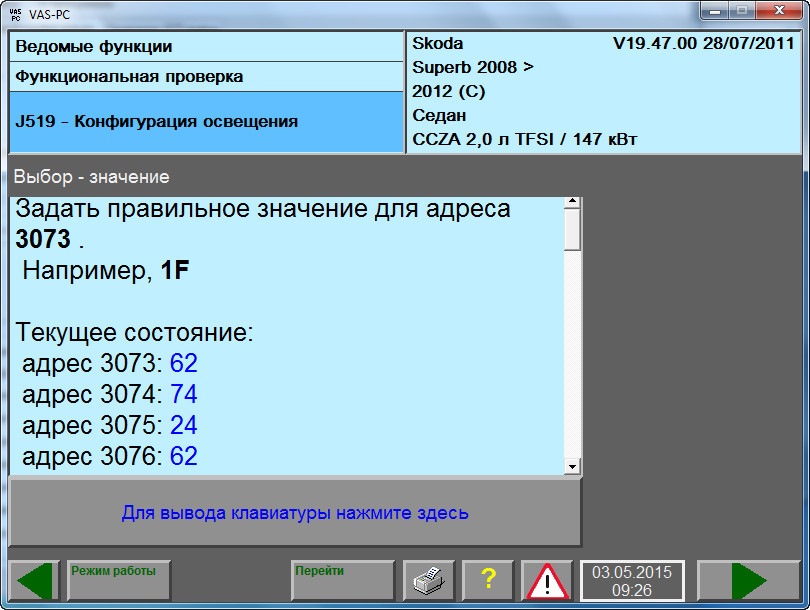Screen dimensions: 810x610
Task: Continue with the green right arrow
Action: [x=749, y=581]
